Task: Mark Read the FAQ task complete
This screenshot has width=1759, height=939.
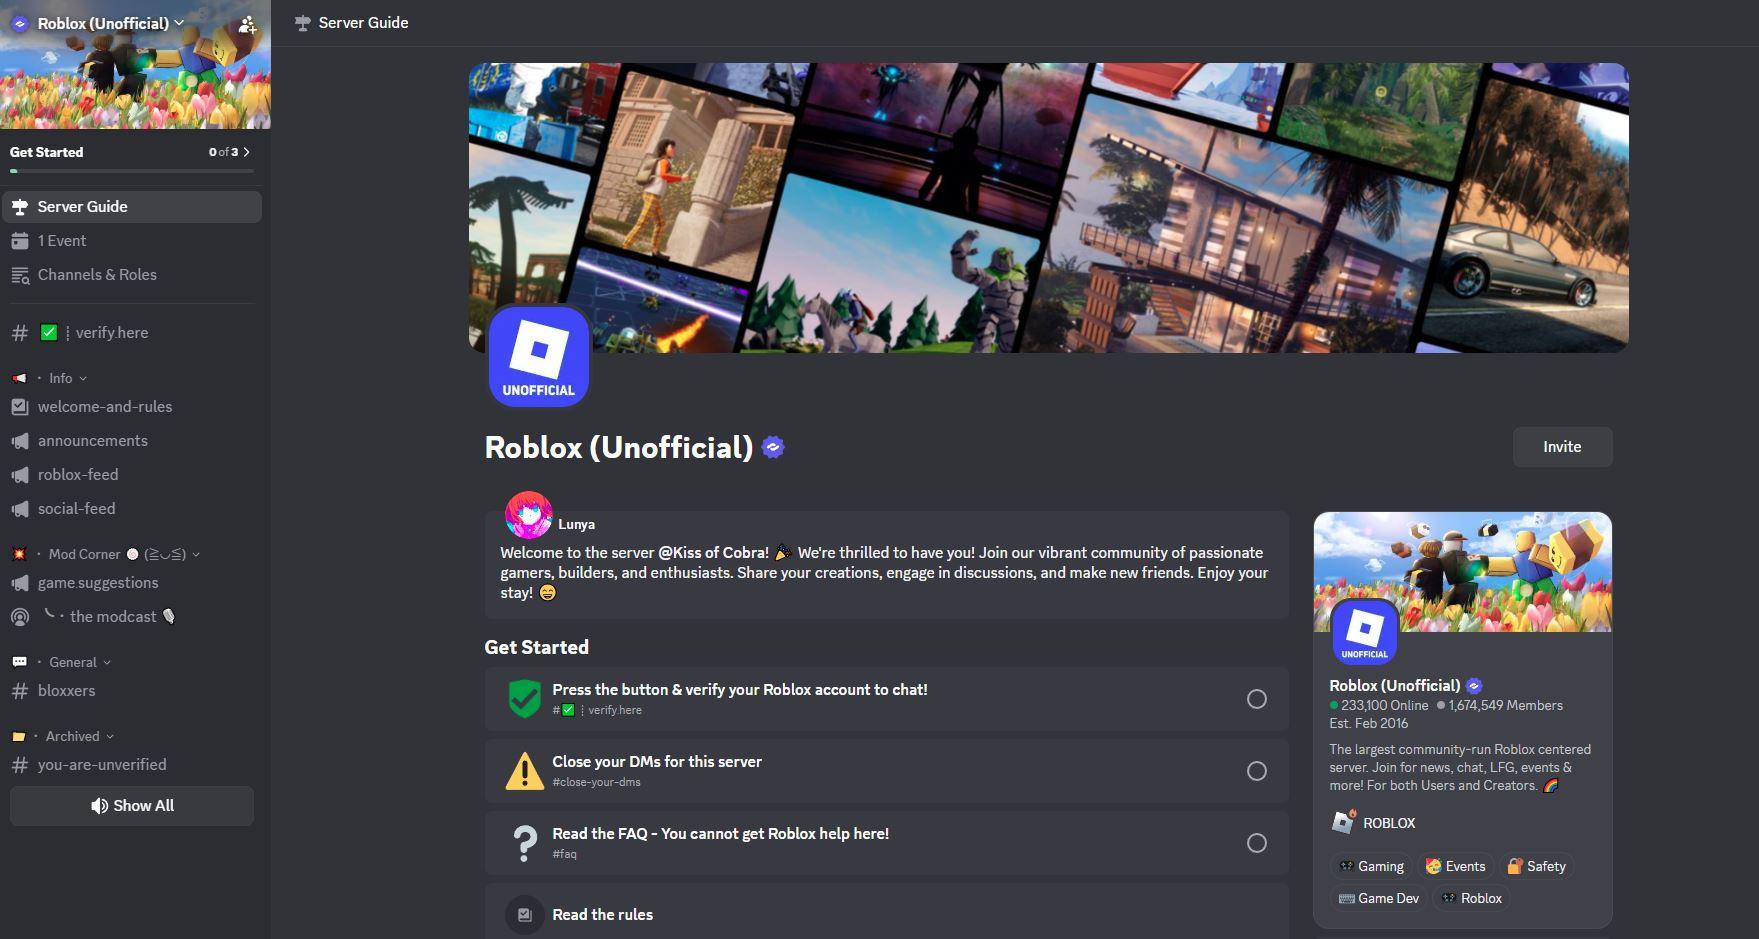Action: coord(1257,843)
